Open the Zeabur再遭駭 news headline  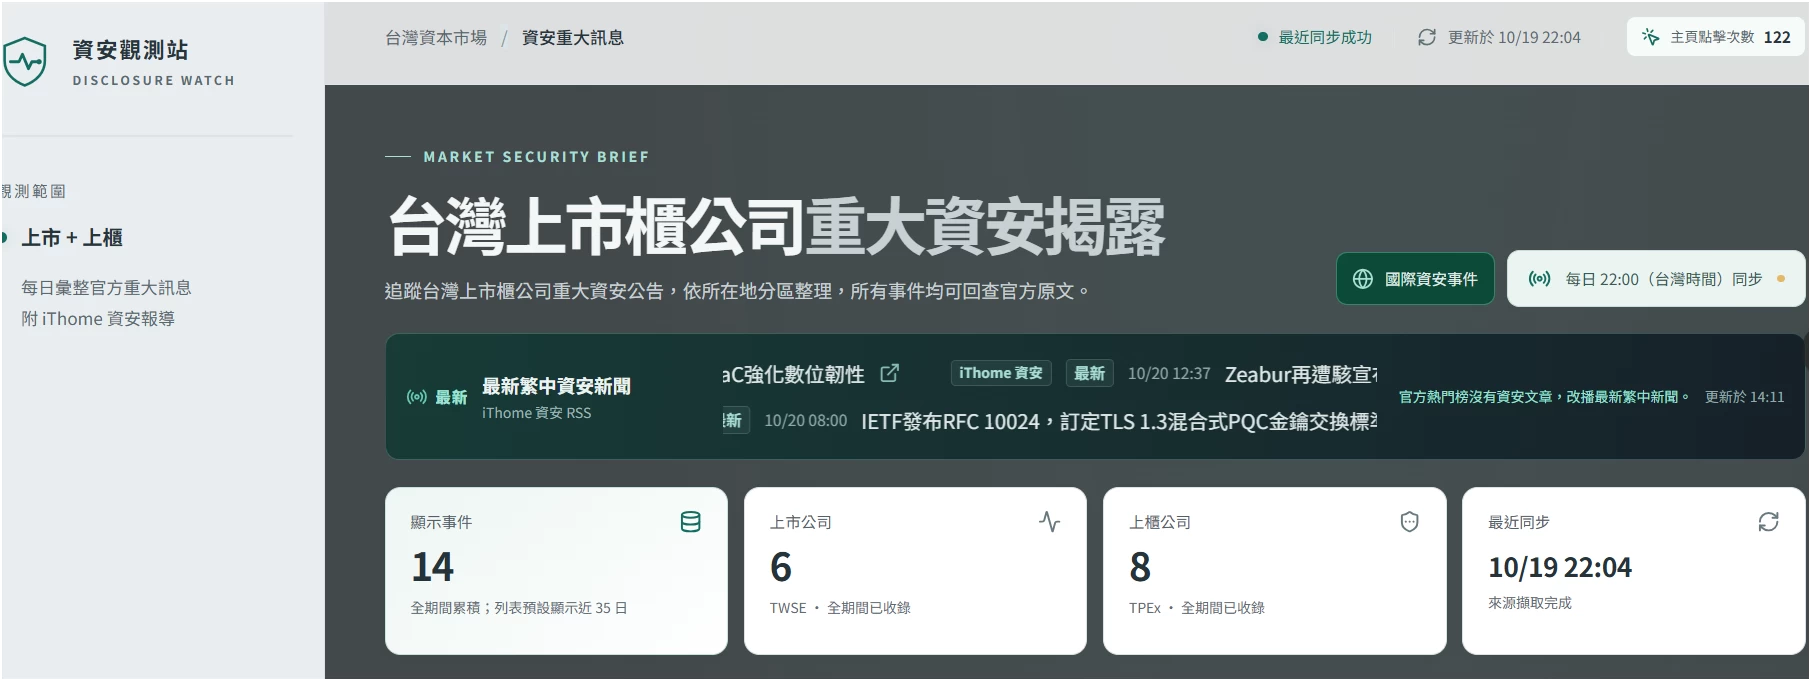[x=1301, y=374]
